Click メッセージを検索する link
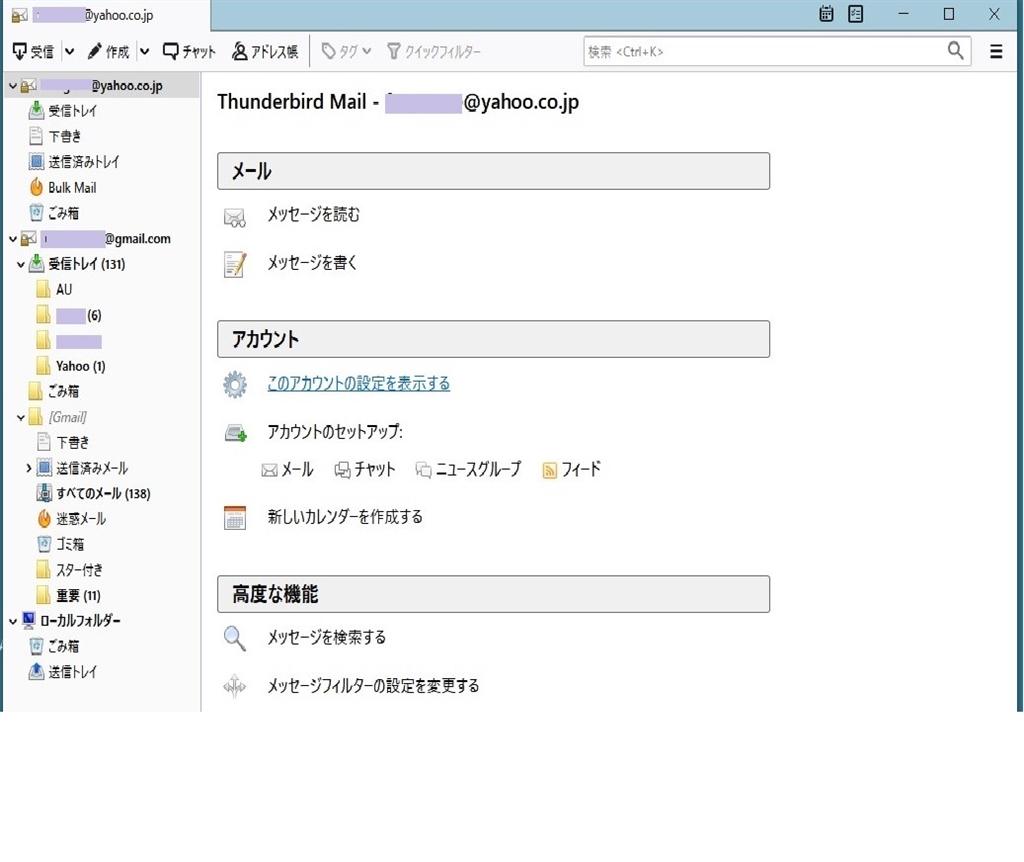1024x862 pixels. tap(327, 637)
